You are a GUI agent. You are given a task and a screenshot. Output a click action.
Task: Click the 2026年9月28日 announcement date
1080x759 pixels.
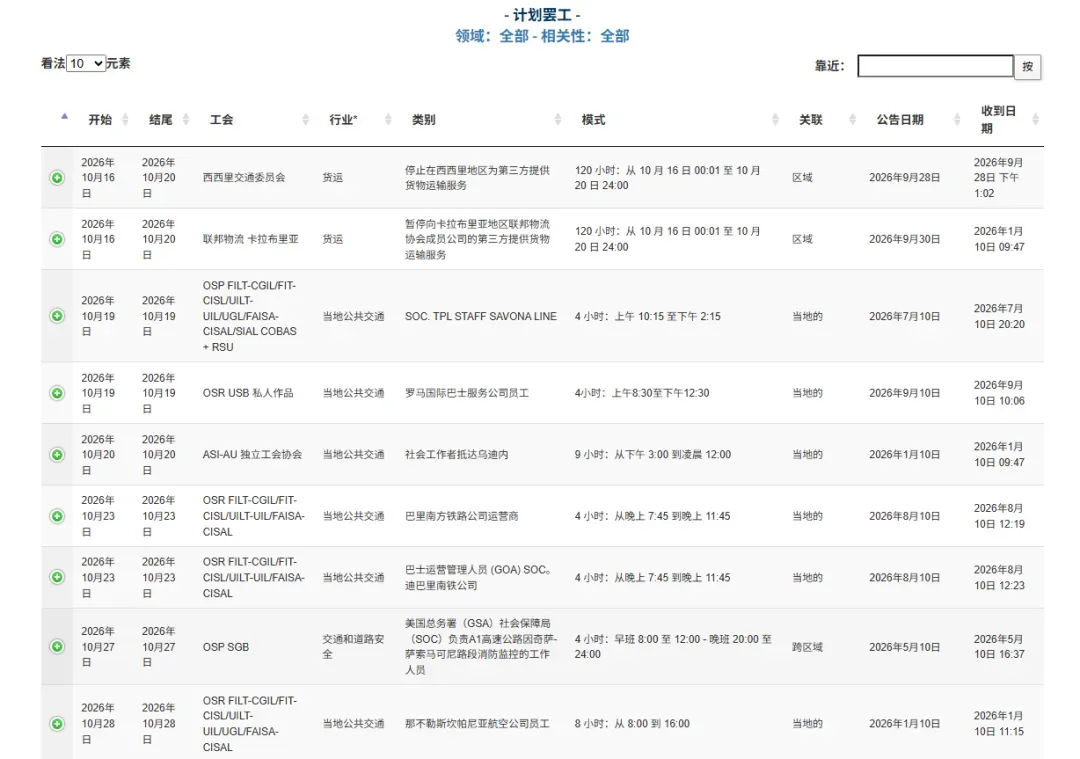[904, 178]
